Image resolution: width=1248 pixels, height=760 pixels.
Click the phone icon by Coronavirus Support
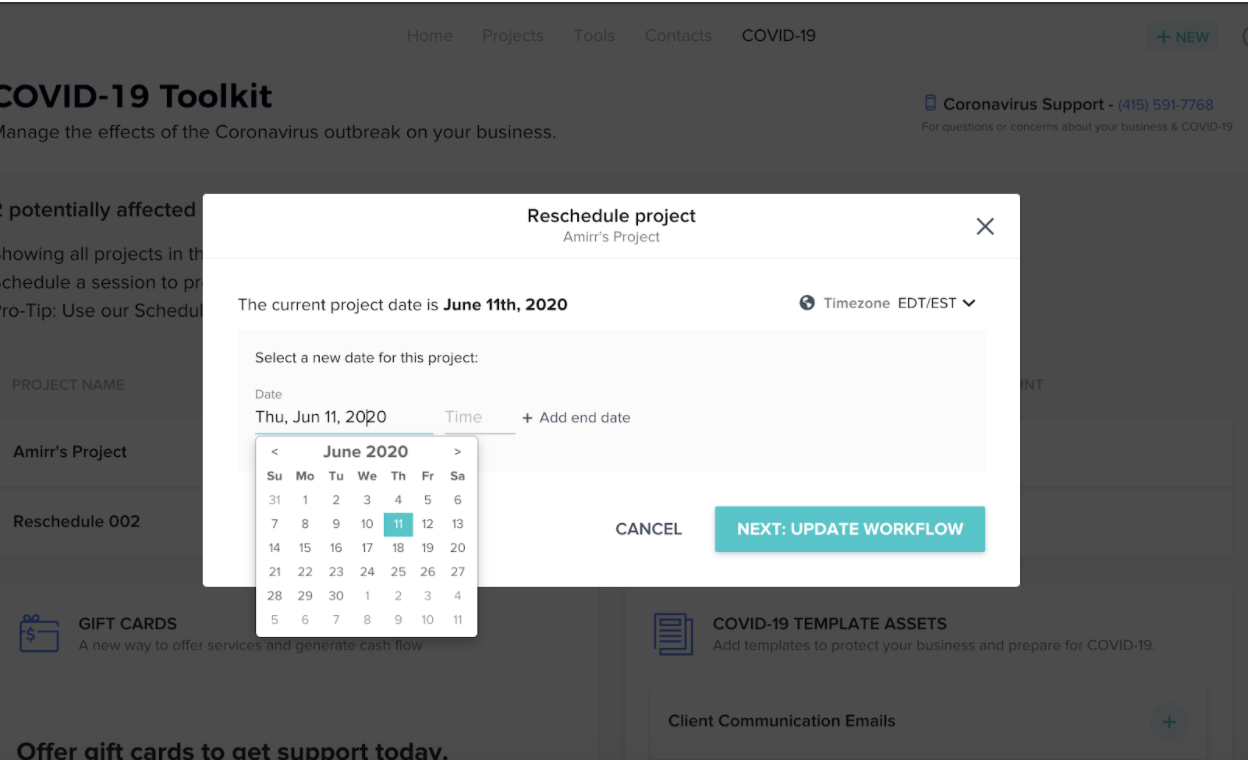(x=930, y=103)
